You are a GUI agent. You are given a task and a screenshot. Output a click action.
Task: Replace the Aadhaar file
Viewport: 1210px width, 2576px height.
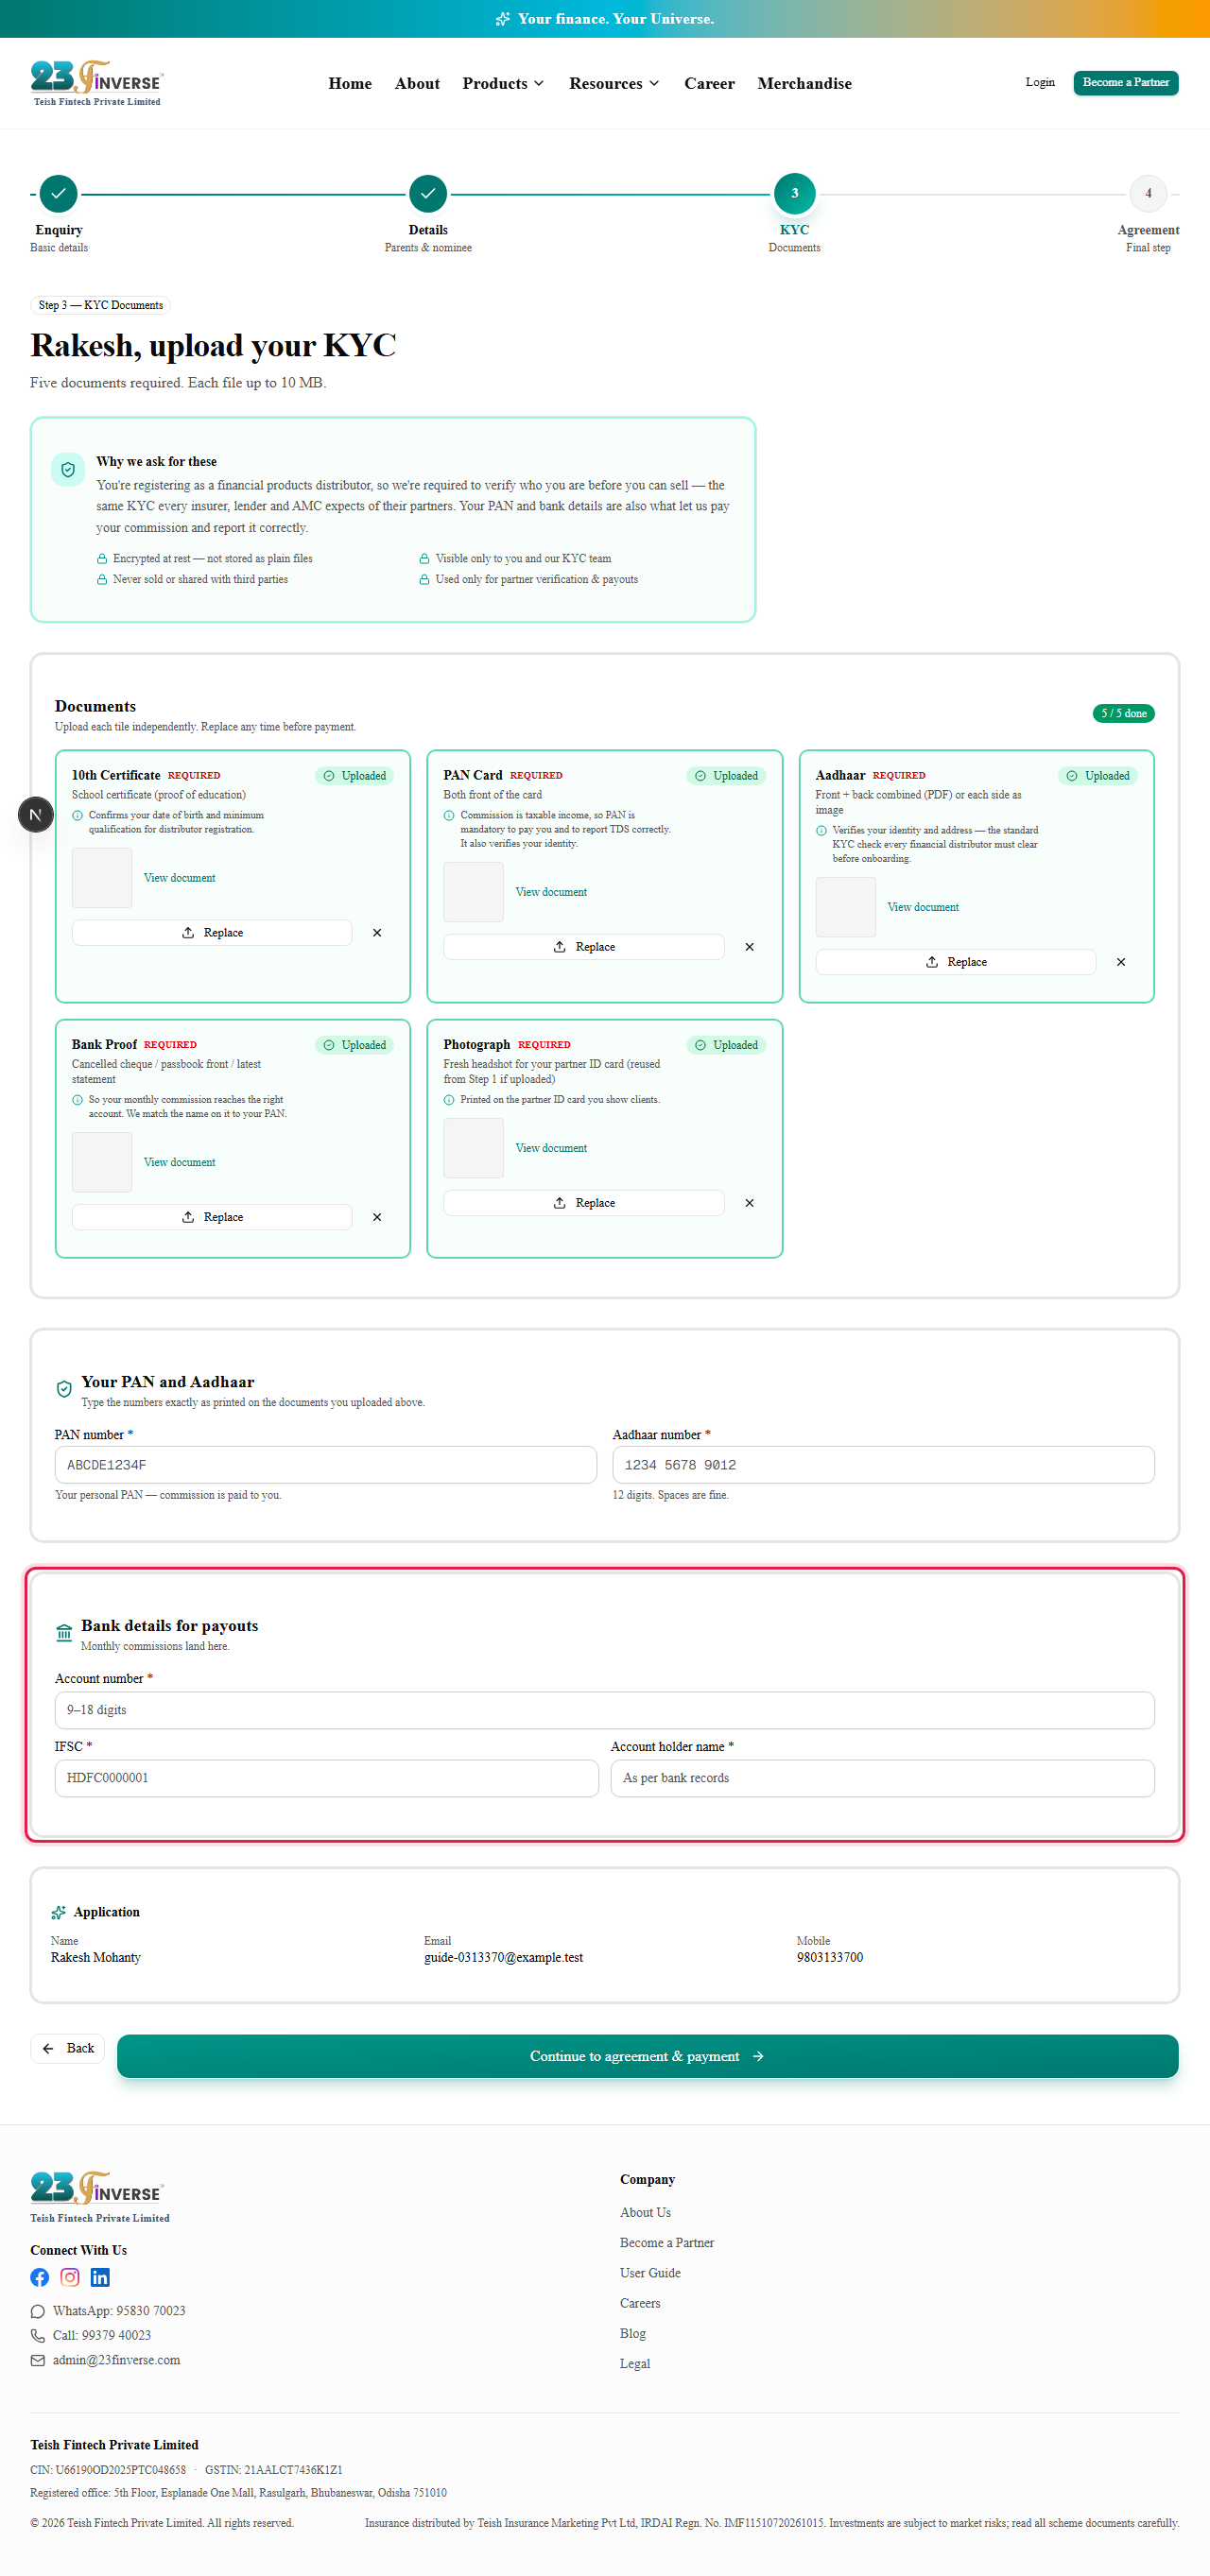(x=956, y=962)
